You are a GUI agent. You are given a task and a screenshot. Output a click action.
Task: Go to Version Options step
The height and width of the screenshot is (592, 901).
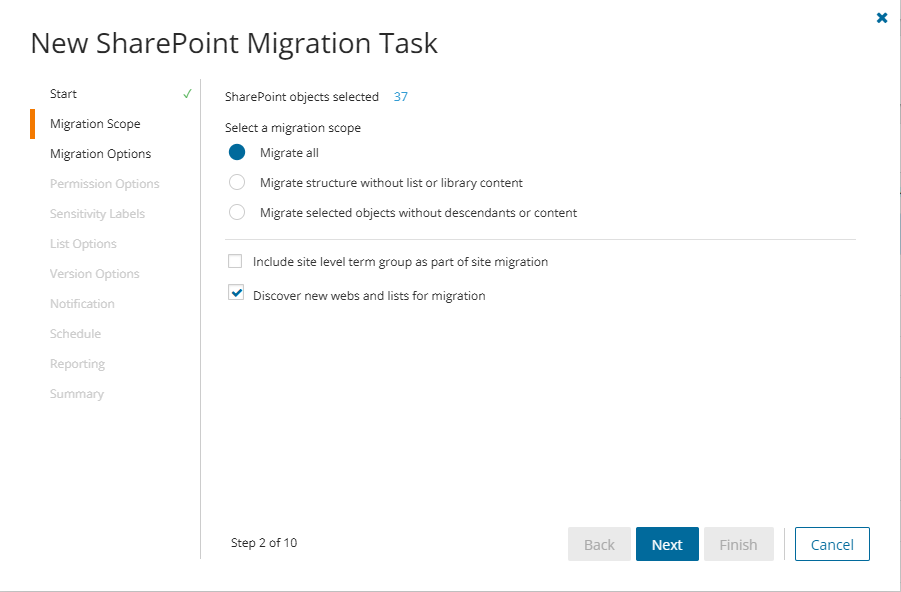pyautogui.click(x=94, y=274)
